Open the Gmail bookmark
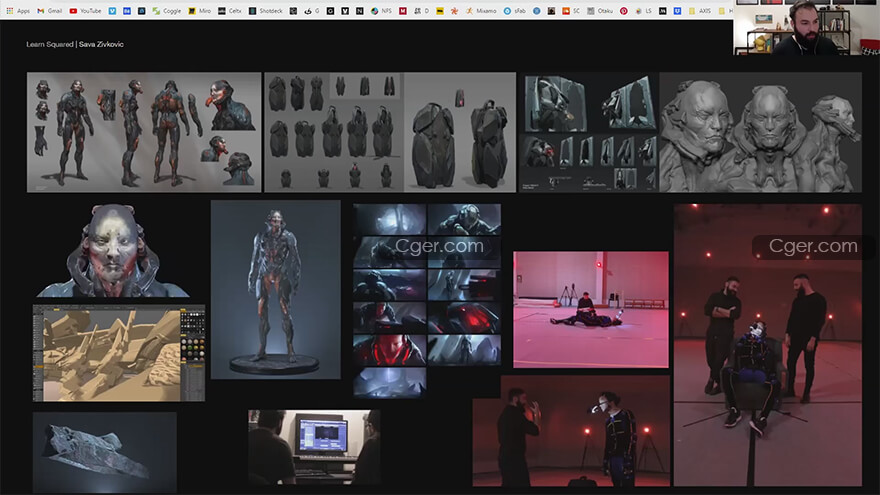This screenshot has width=880, height=495. [49, 11]
